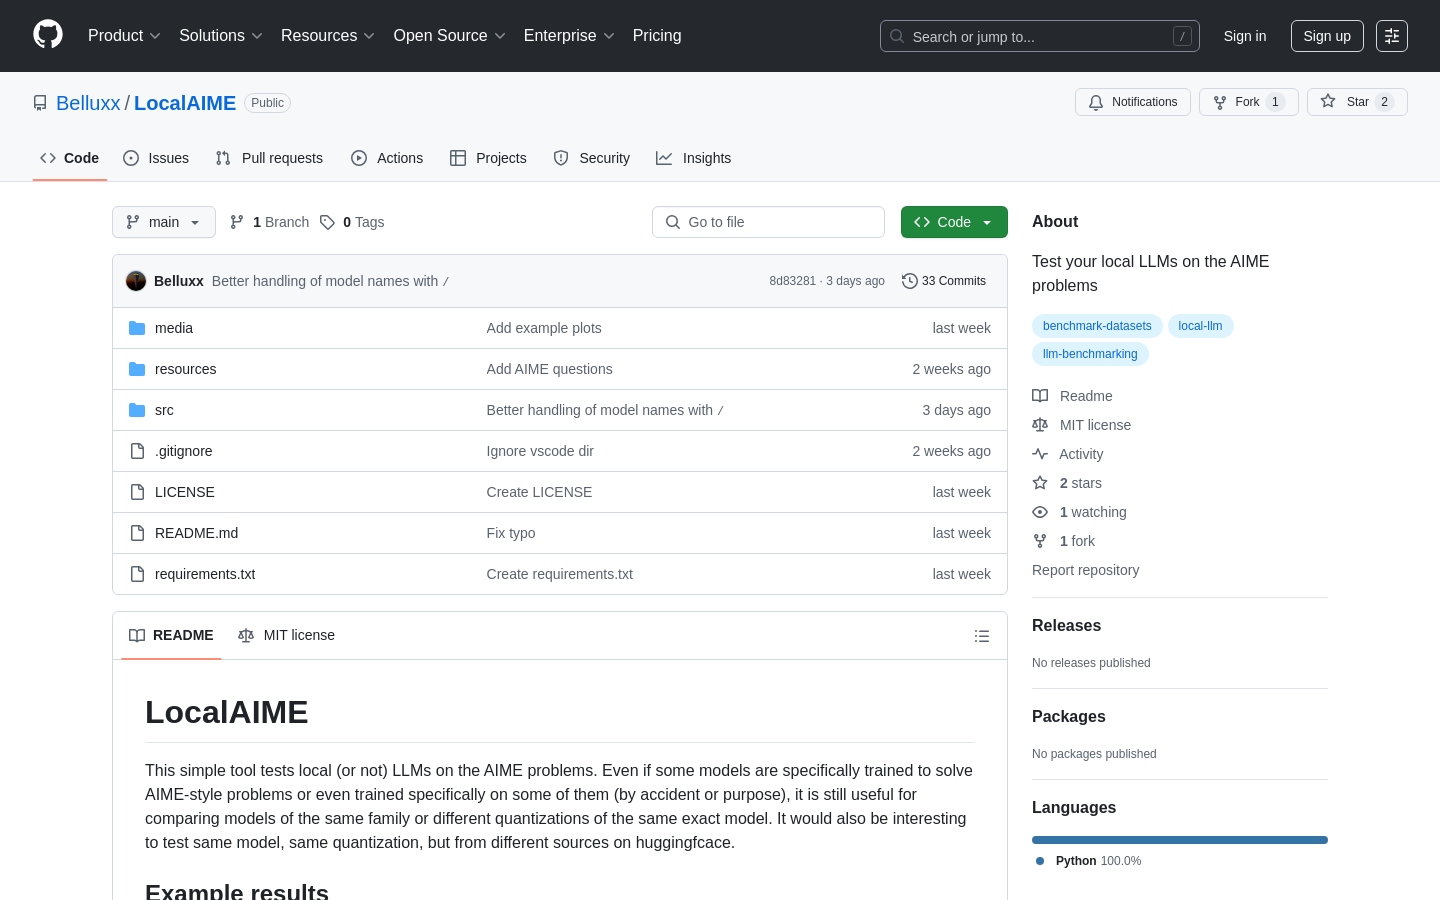Screen dimensions: 1440x900
Task: Click the commits history clock icon
Action: pos(910,281)
